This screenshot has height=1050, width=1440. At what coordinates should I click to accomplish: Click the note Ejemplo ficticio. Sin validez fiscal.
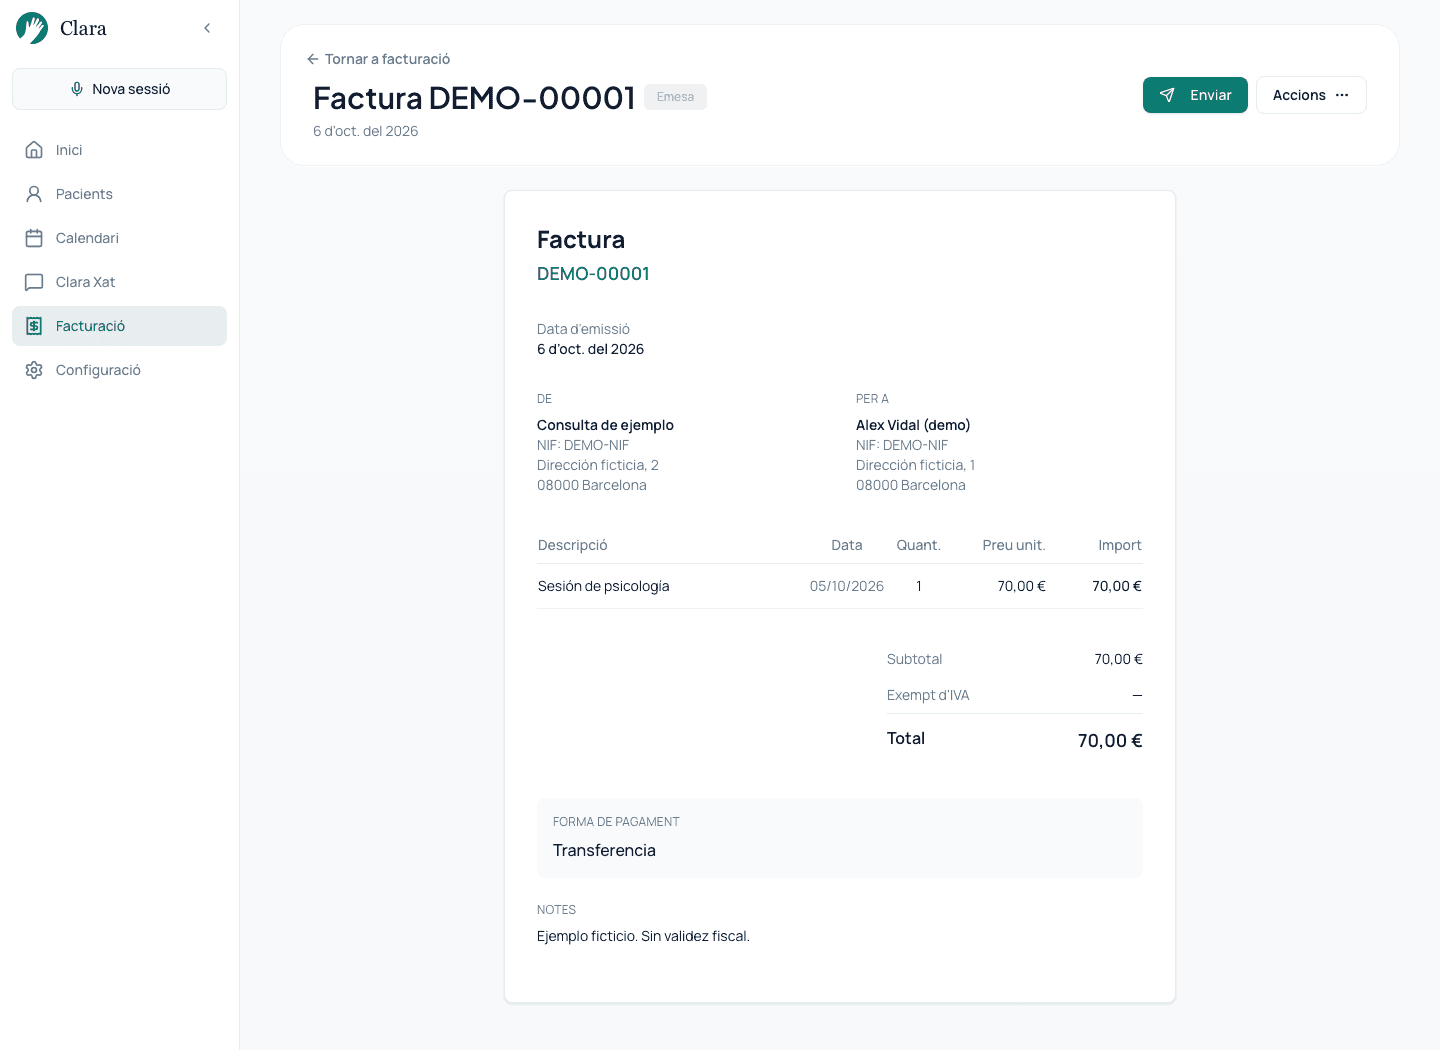[643, 936]
